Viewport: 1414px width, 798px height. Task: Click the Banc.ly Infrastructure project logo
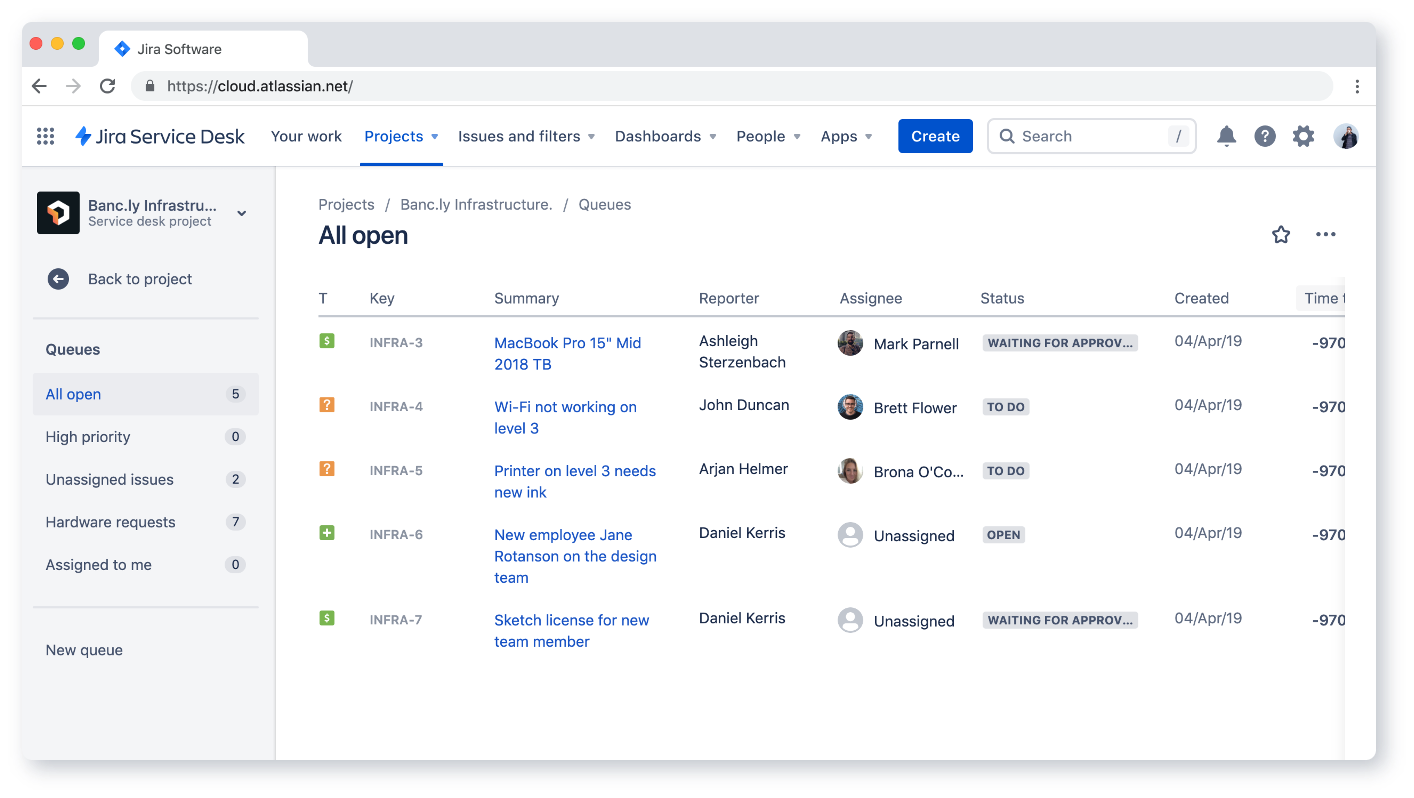click(x=58, y=213)
